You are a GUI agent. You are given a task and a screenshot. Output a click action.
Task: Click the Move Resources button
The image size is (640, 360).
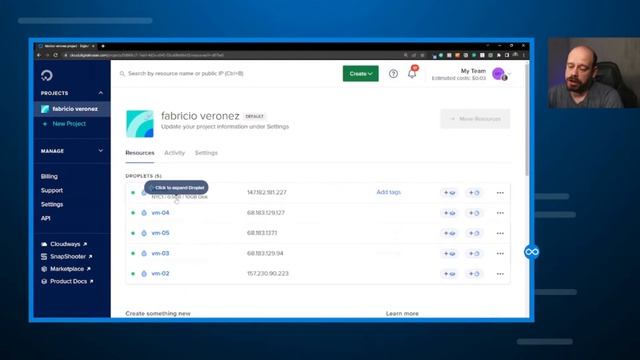(475, 119)
